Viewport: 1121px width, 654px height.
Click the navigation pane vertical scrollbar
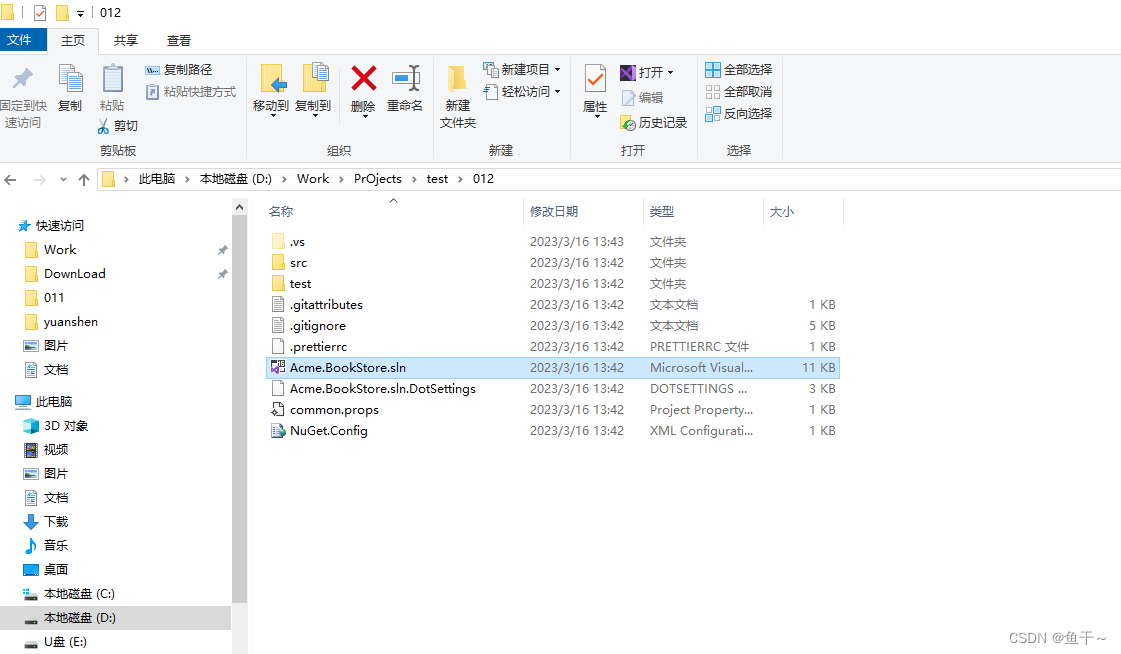(239, 400)
